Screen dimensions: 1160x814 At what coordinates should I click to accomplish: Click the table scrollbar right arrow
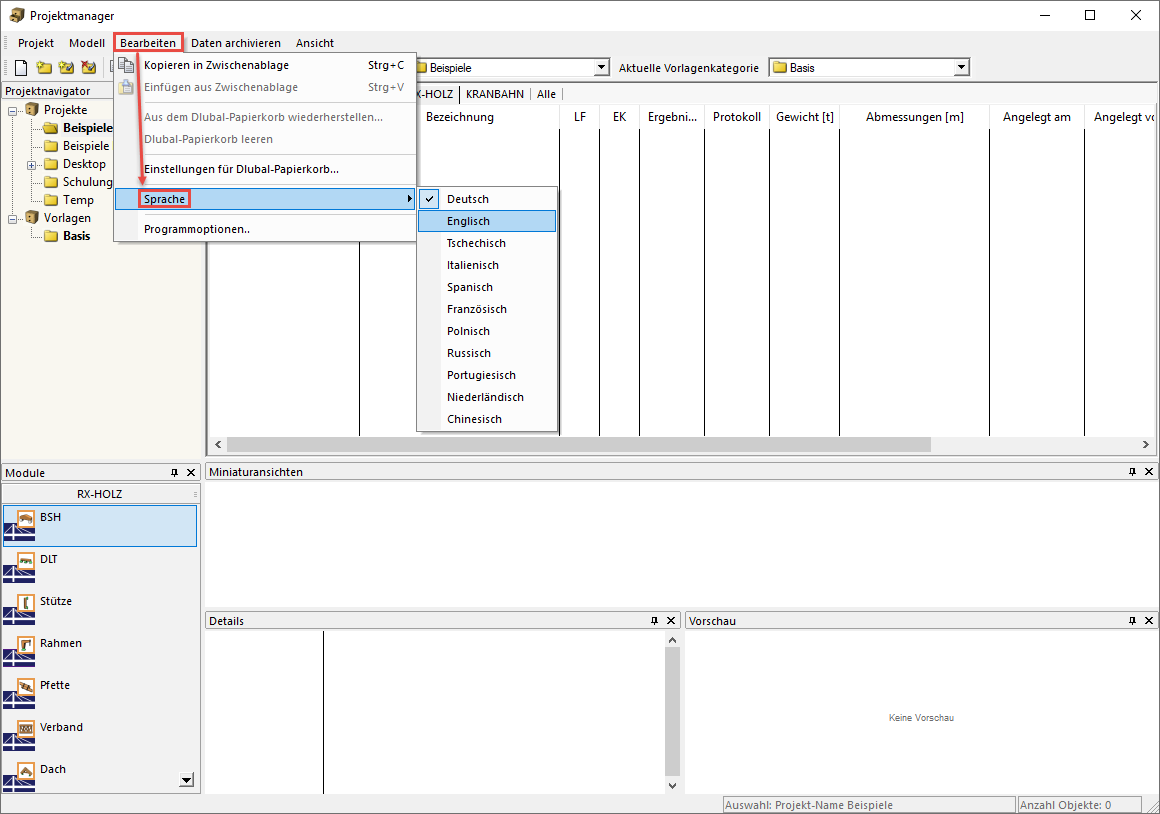pos(1145,445)
